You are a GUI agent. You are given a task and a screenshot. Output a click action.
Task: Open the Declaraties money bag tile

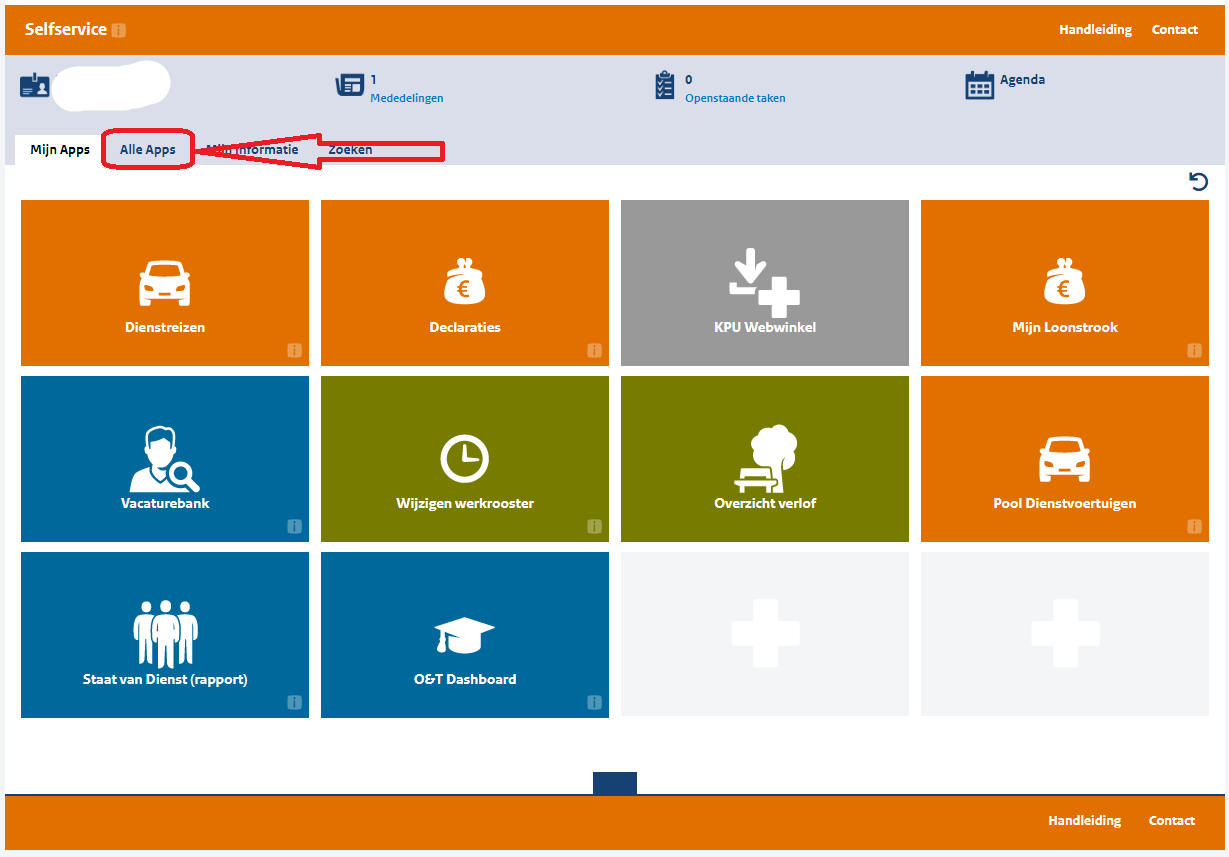[464, 283]
